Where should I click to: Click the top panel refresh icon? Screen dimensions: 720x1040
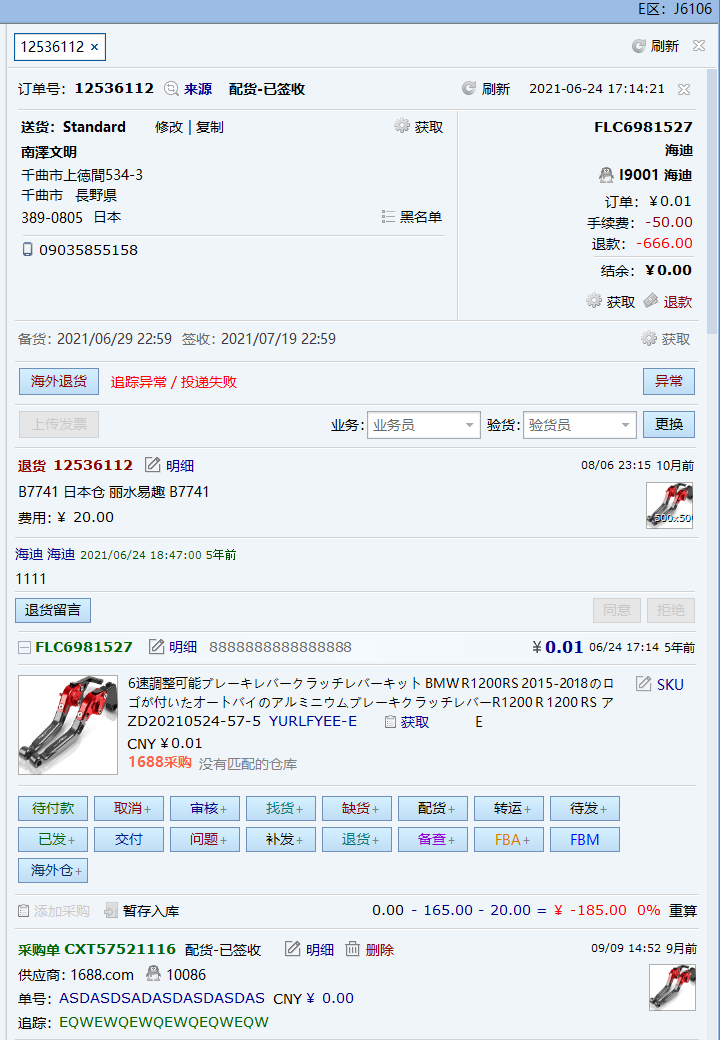638,46
